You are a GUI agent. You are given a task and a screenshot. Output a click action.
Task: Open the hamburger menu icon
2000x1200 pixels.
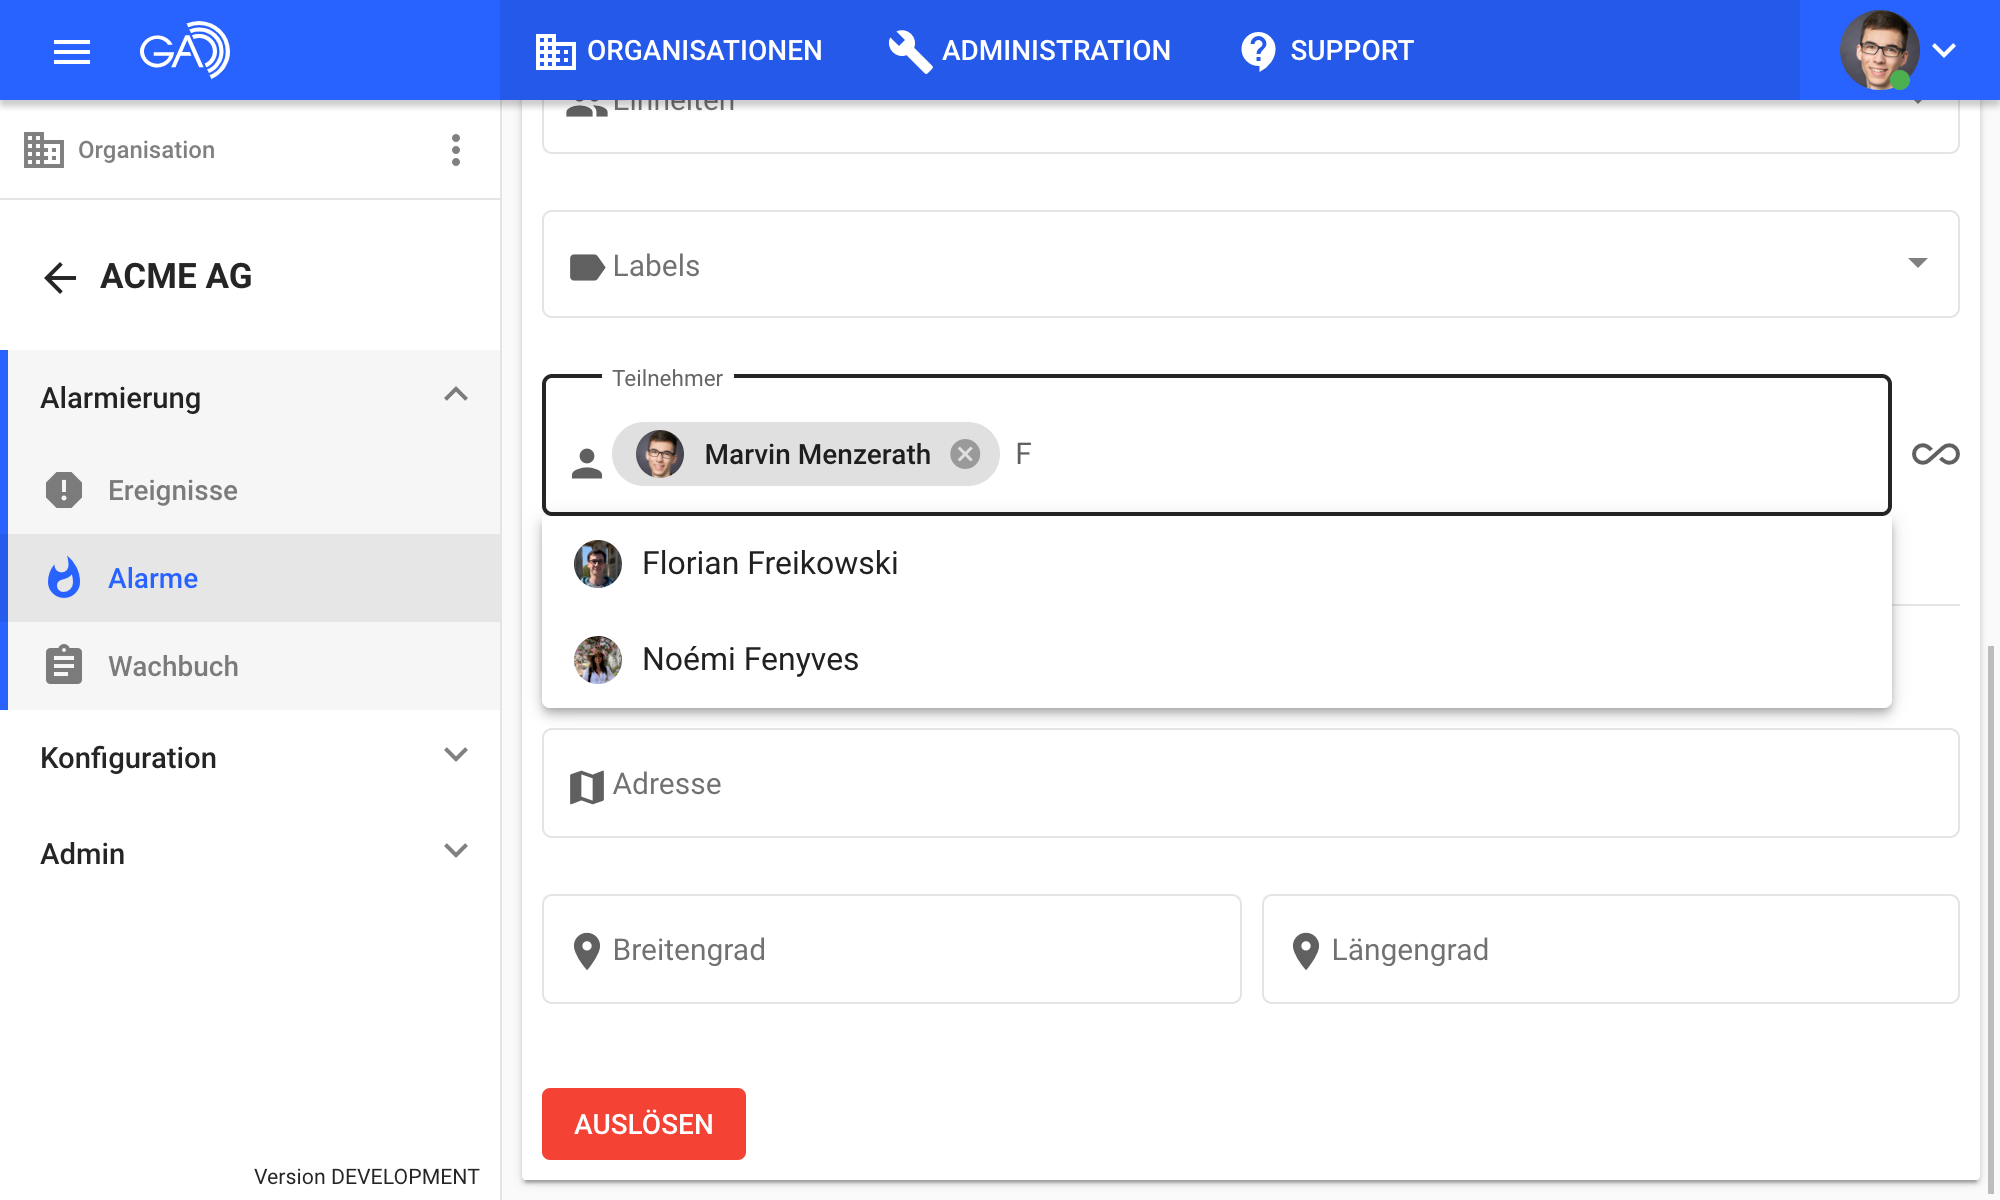(71, 51)
